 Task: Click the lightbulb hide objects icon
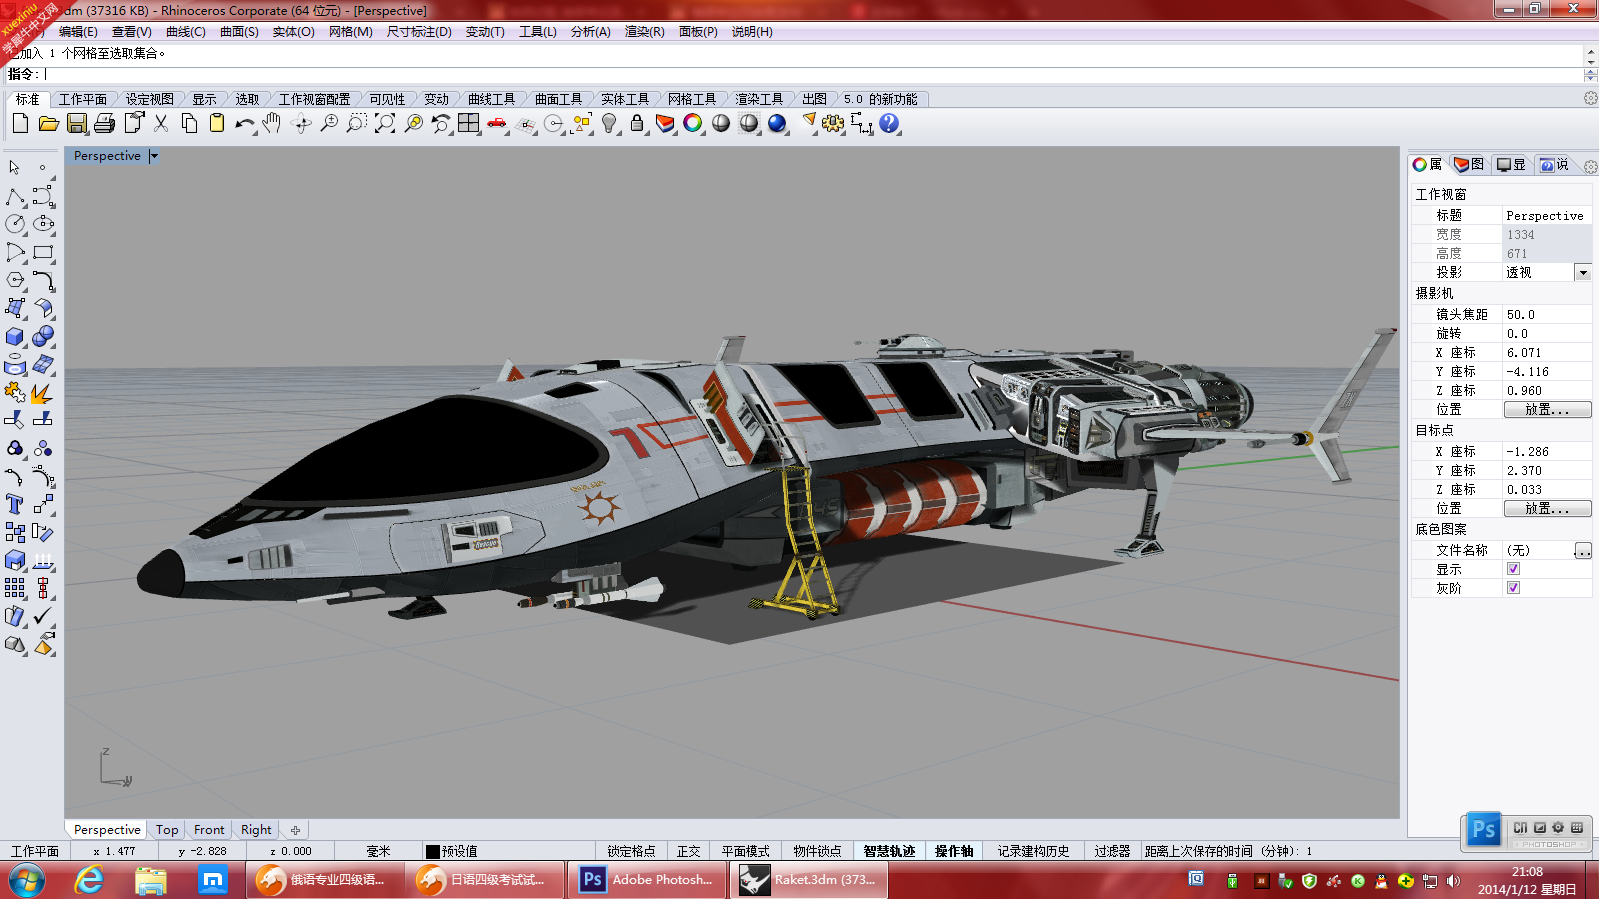tap(609, 123)
